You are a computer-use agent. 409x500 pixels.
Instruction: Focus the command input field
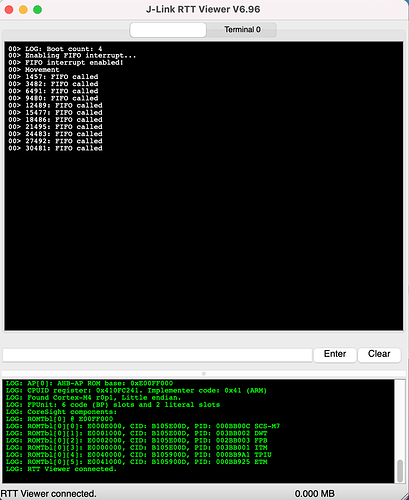tap(157, 355)
